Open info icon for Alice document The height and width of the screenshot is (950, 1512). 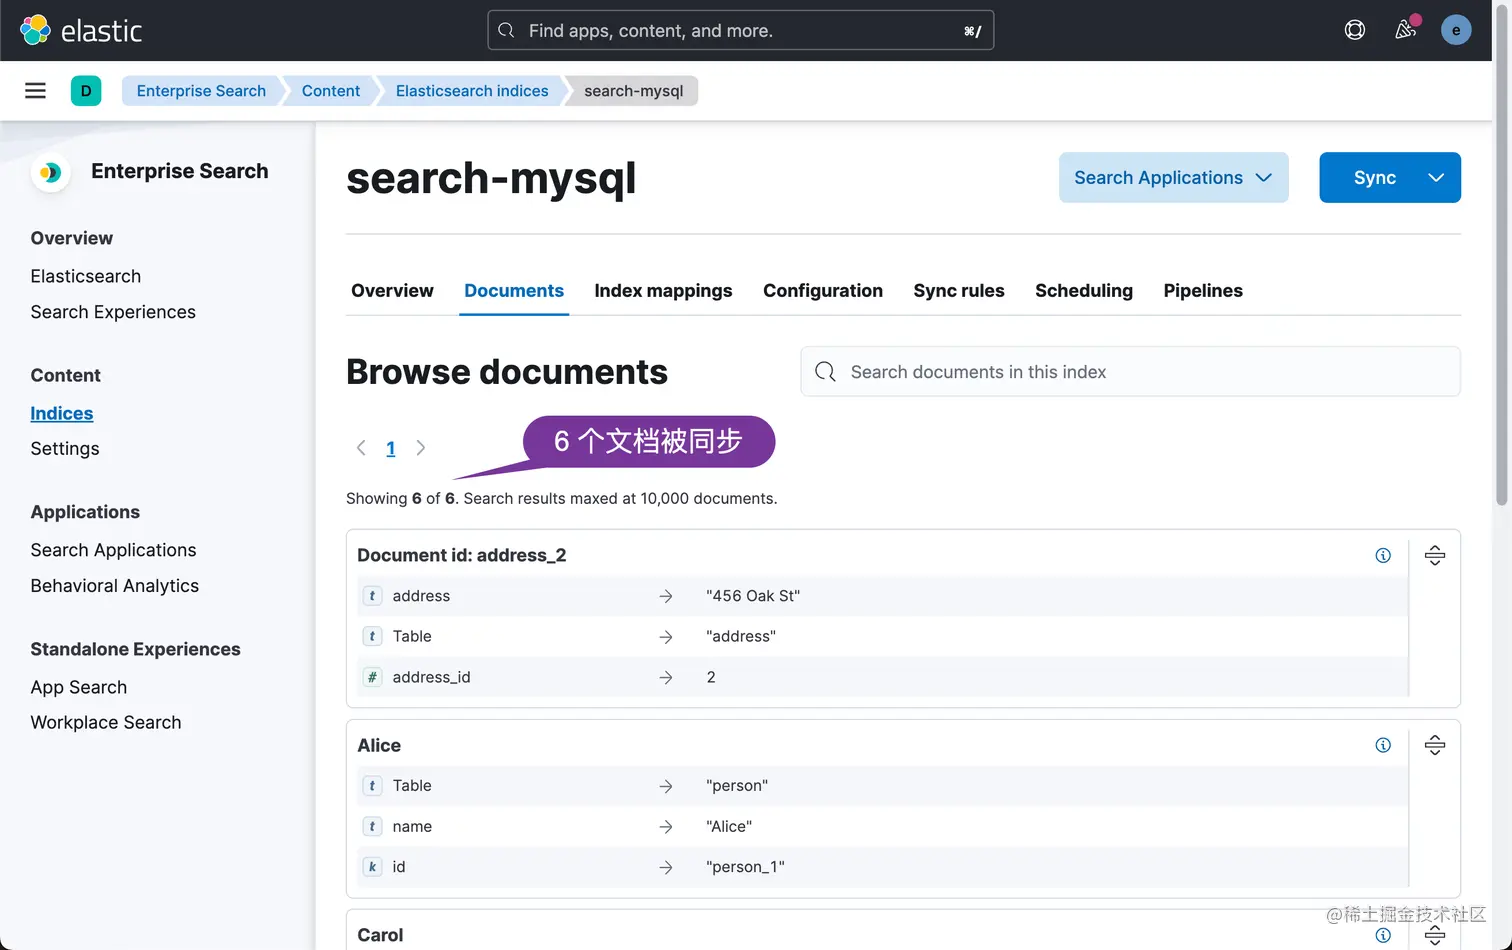1383,745
